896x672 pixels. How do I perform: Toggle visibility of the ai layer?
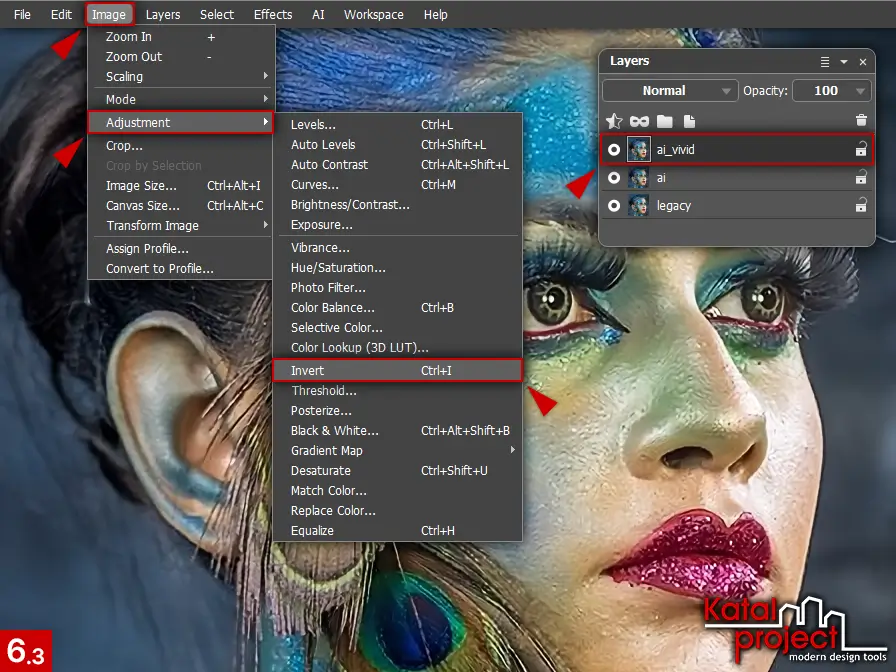click(x=614, y=178)
